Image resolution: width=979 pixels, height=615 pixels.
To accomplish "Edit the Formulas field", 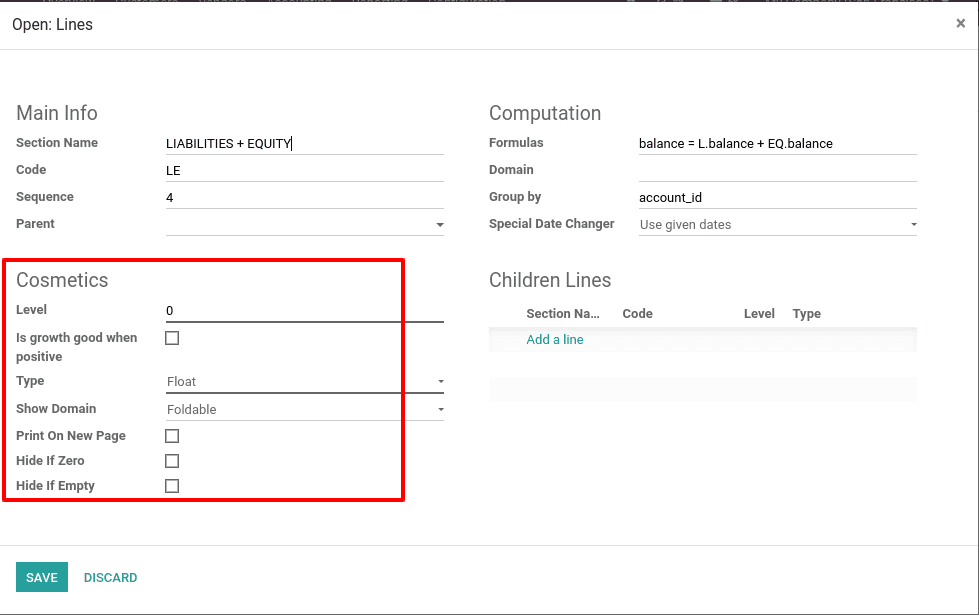I will (777, 144).
